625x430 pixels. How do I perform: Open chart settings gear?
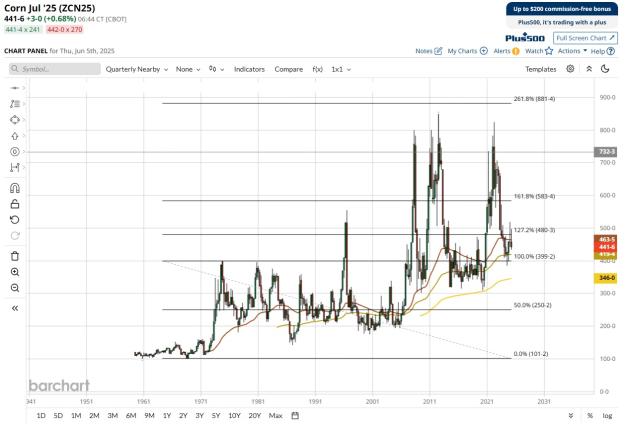tap(570, 69)
